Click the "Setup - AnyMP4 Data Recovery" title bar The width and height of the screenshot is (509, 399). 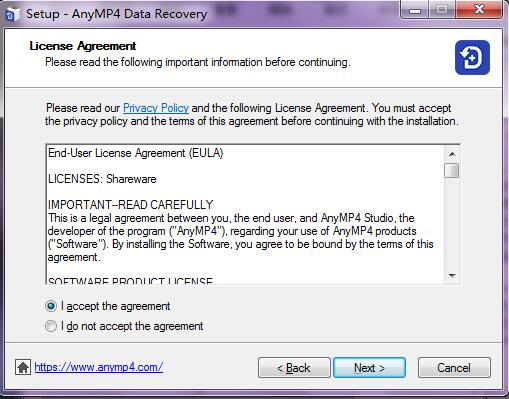[117, 14]
